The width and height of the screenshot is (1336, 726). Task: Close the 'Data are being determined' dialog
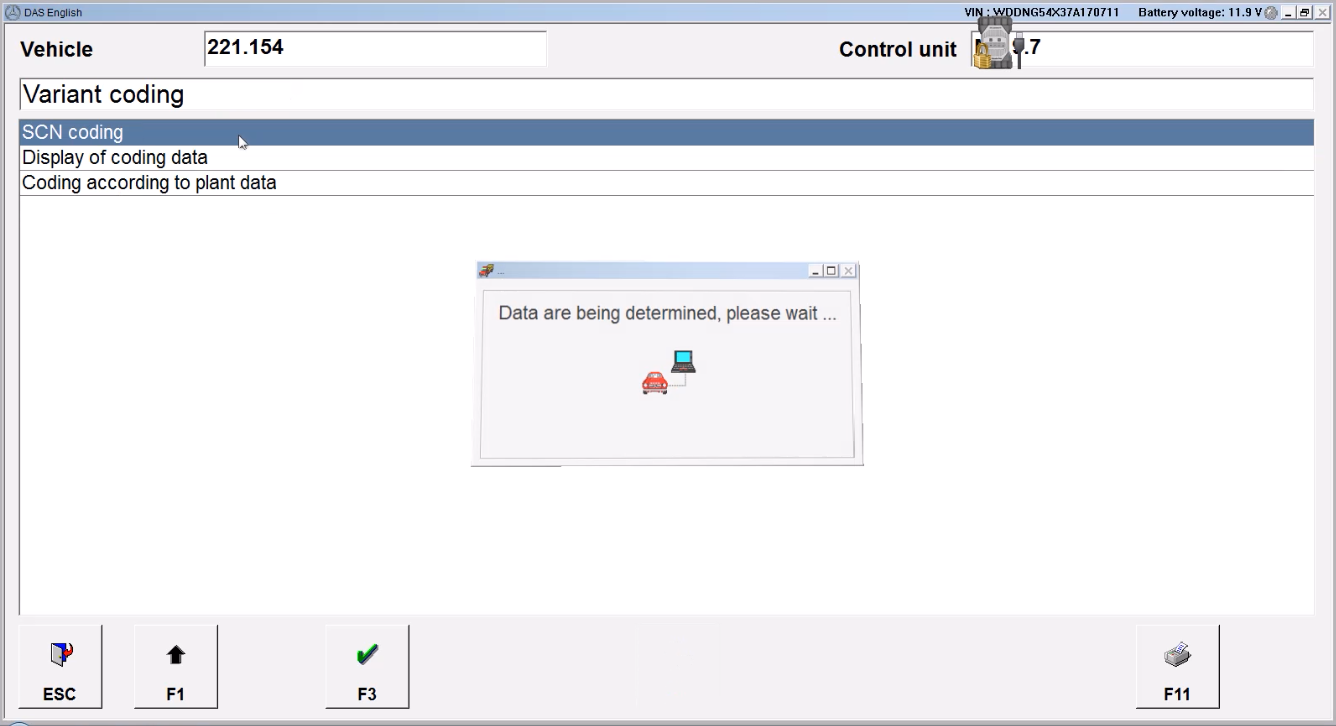pyautogui.click(x=848, y=271)
